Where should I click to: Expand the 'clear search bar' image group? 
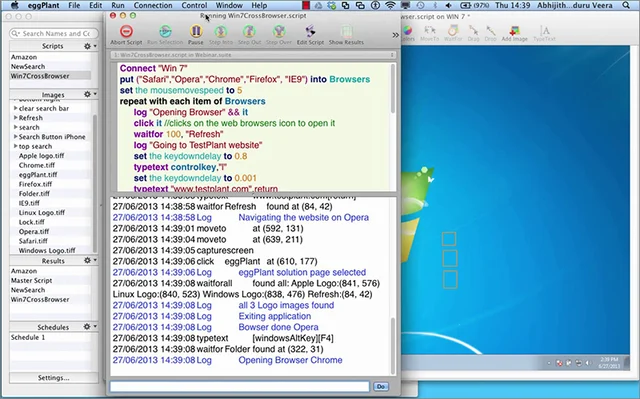click(x=16, y=108)
